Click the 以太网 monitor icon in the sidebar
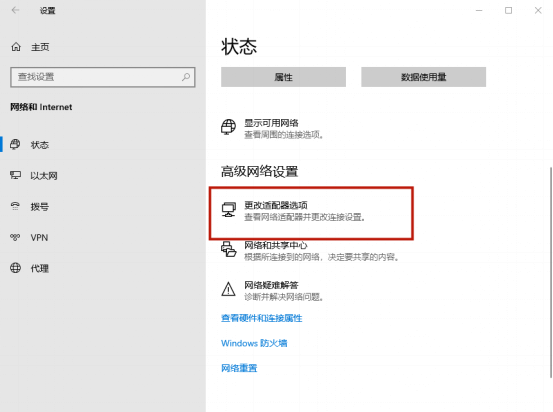This screenshot has height=412, width=553. (x=15, y=175)
